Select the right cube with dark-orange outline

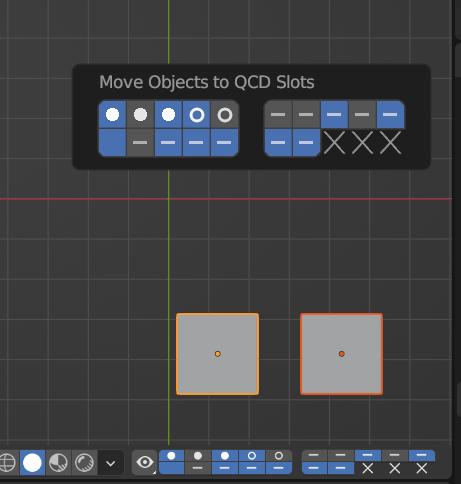coord(341,354)
